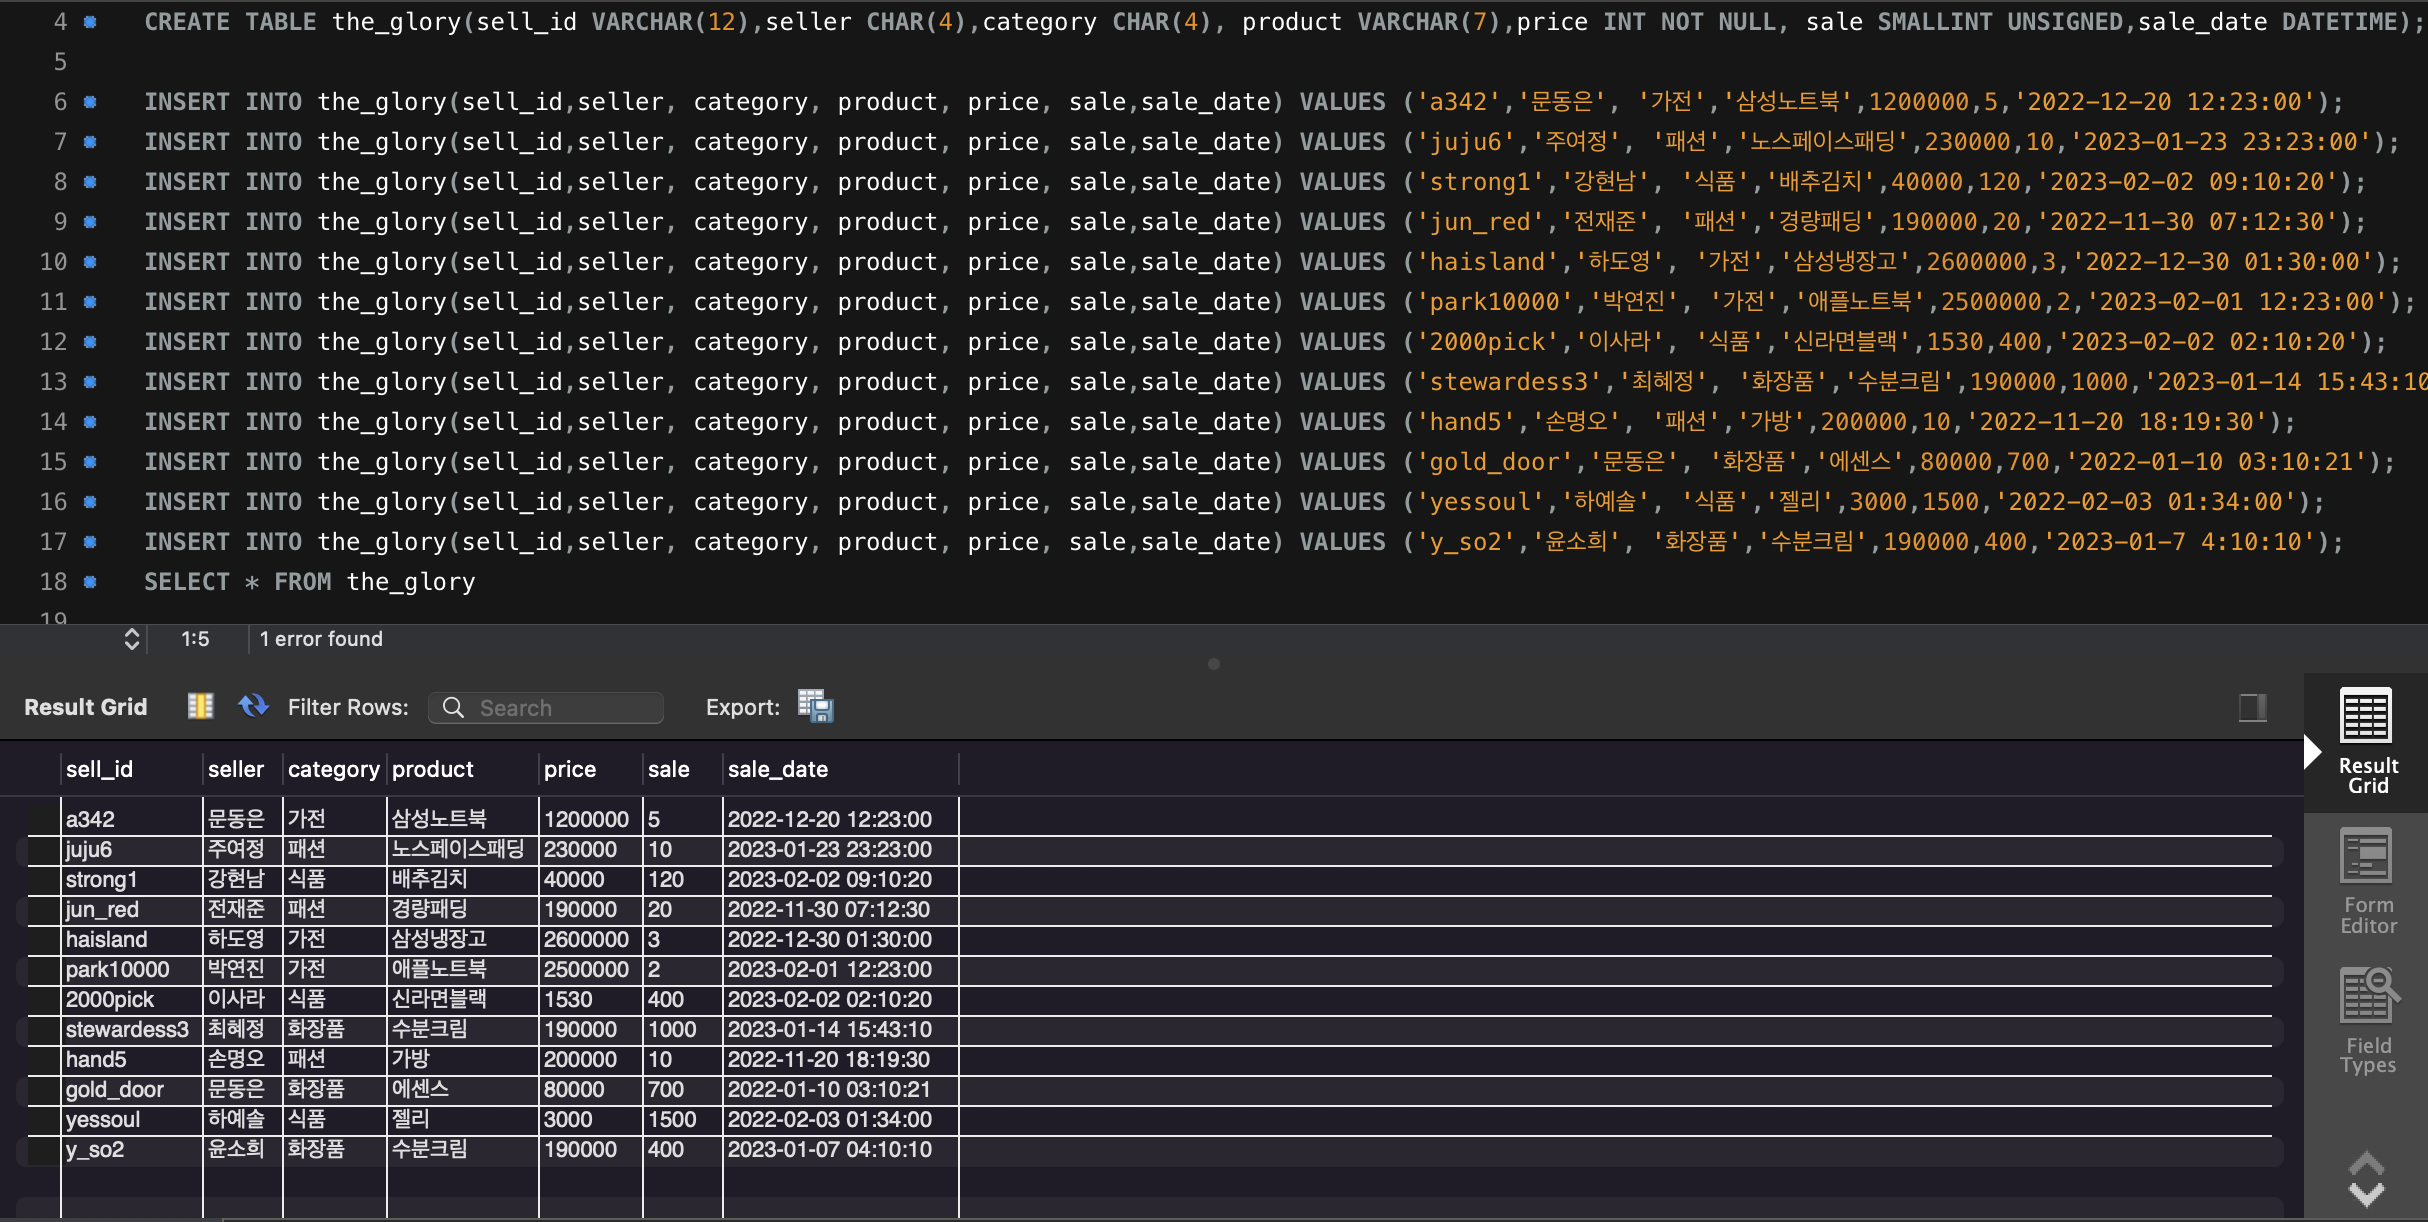Click the statement marker dot on line 15

pyautogui.click(x=90, y=462)
